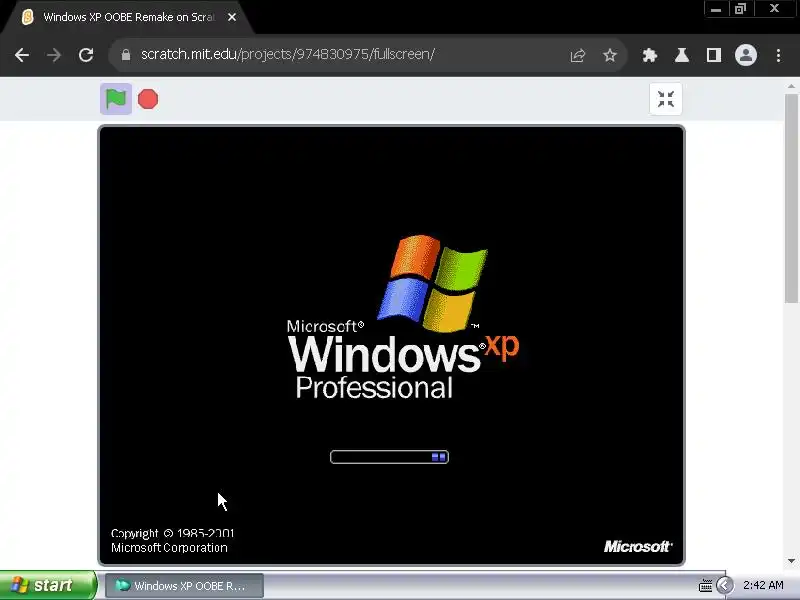Click the scrollbar down arrow
This screenshot has width=800, height=600.
(x=791, y=561)
